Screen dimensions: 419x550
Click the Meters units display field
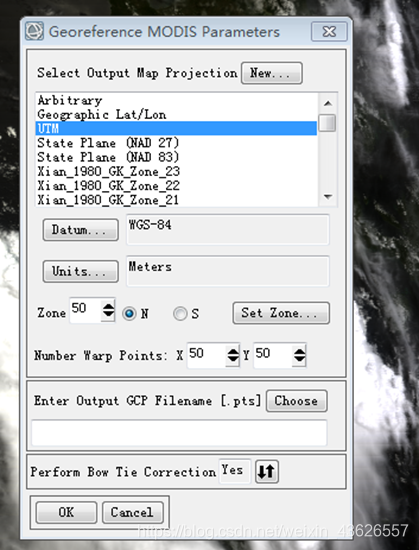click(228, 271)
